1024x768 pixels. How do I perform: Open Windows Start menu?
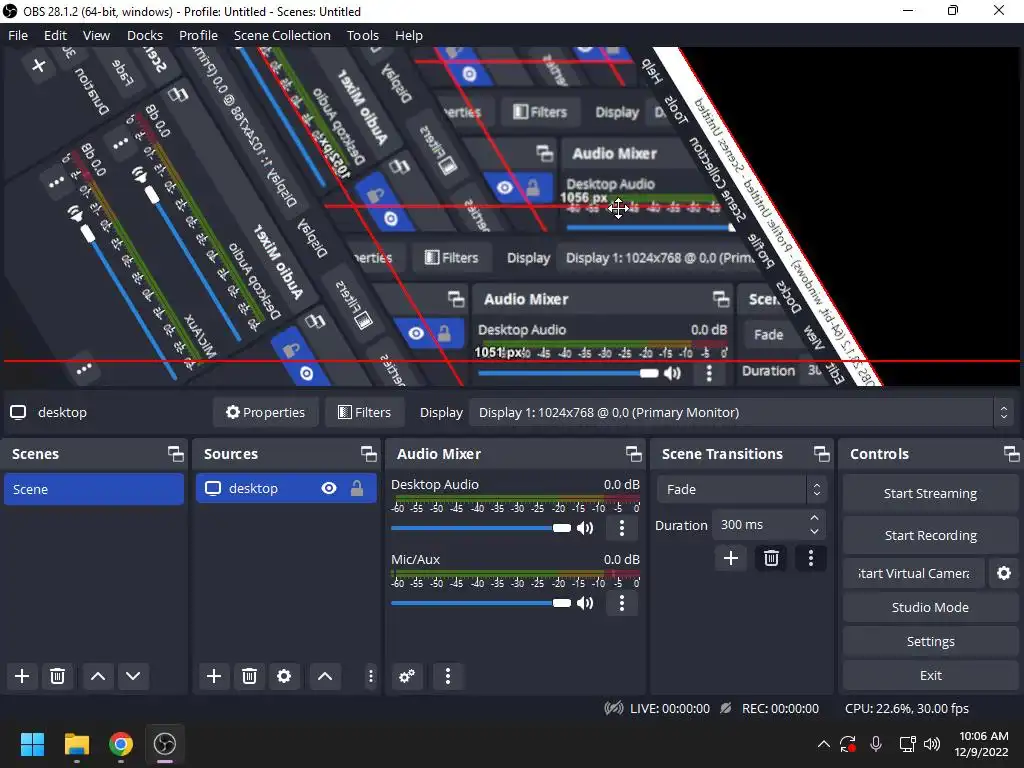(x=32, y=744)
